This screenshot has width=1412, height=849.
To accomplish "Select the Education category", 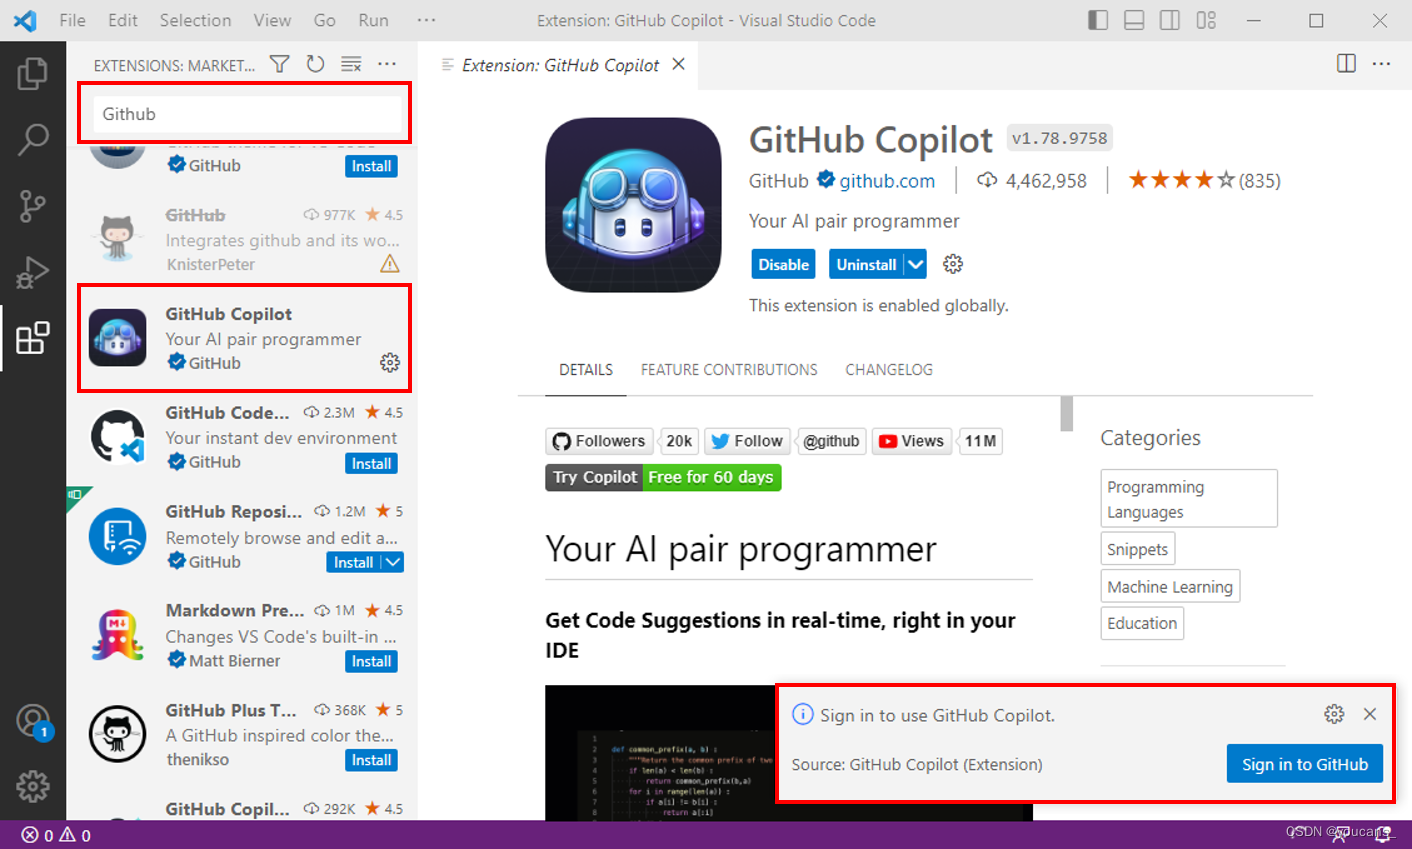I will pos(1142,623).
